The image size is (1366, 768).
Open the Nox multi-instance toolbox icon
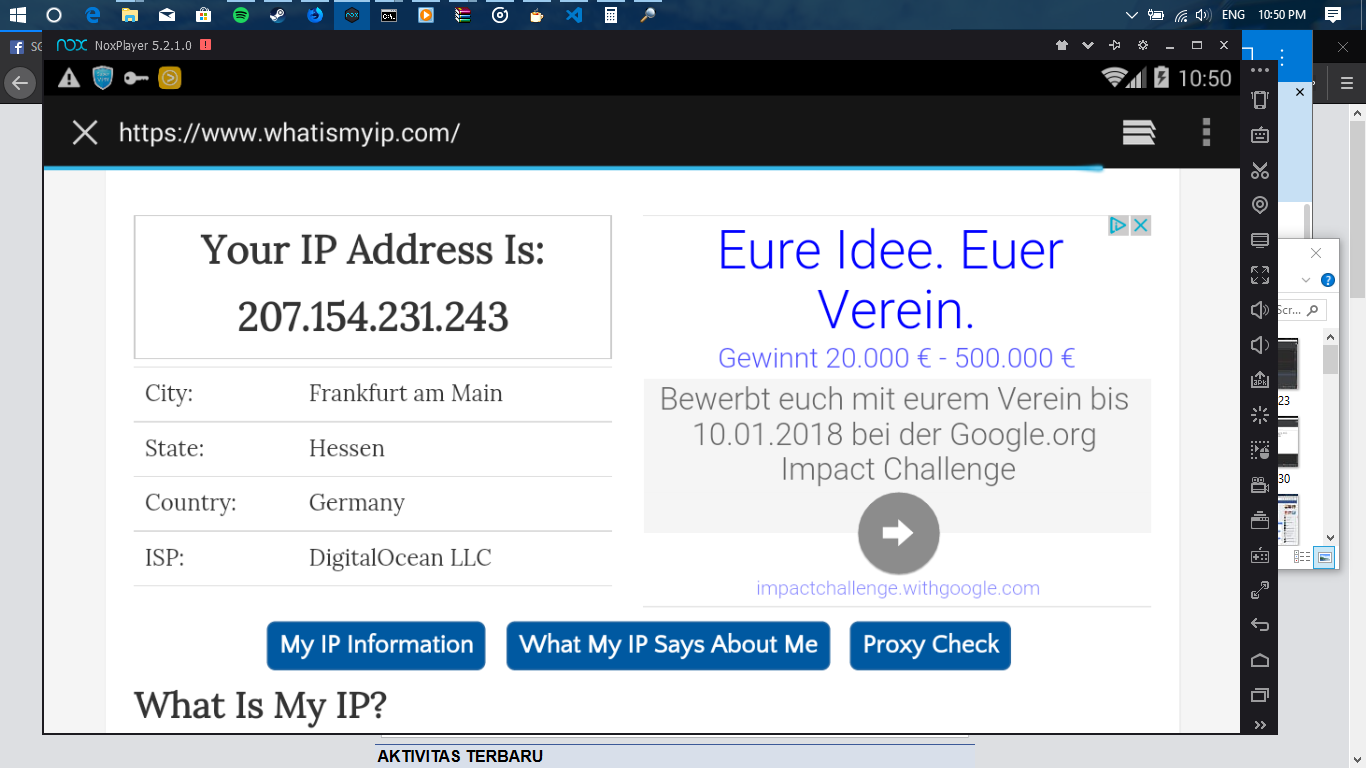(x=1260, y=520)
